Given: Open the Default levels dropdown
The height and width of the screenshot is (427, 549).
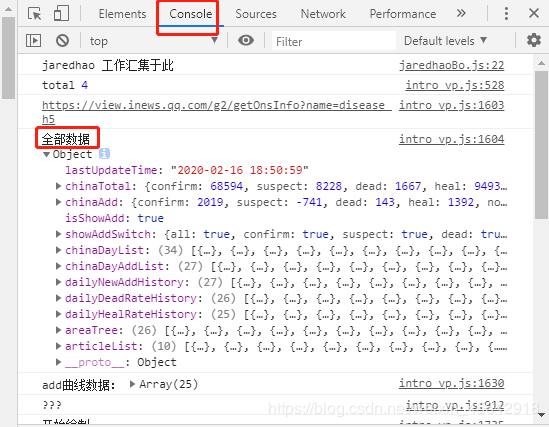Looking at the screenshot, I should coord(445,41).
